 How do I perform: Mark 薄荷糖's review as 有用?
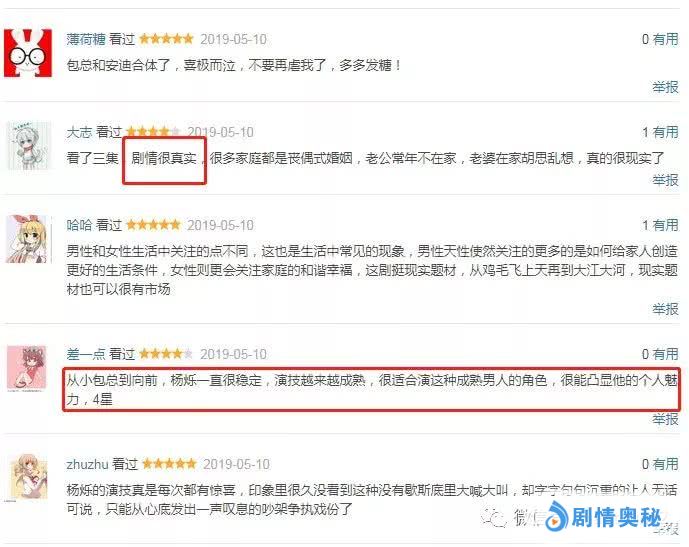click(x=665, y=39)
